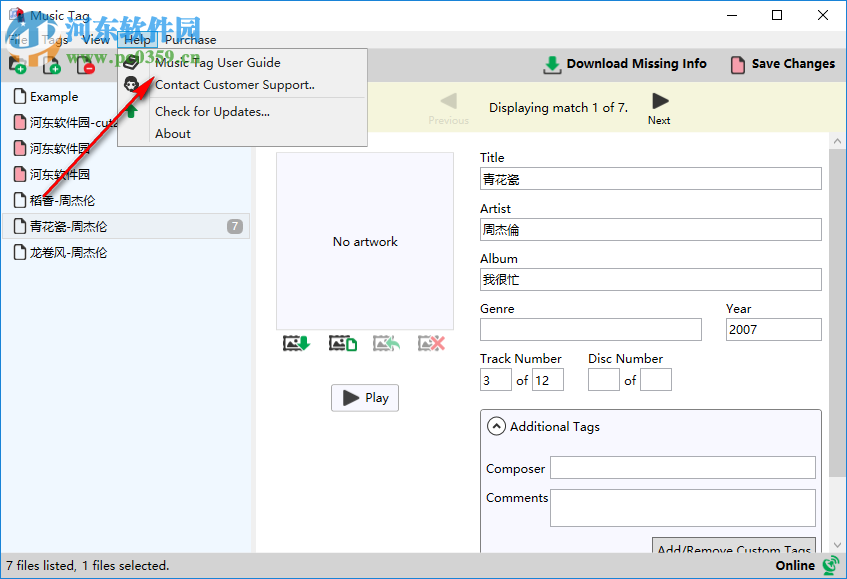Download artwork using the image download icon
Viewport: 847px width, 579px height.
(x=296, y=343)
